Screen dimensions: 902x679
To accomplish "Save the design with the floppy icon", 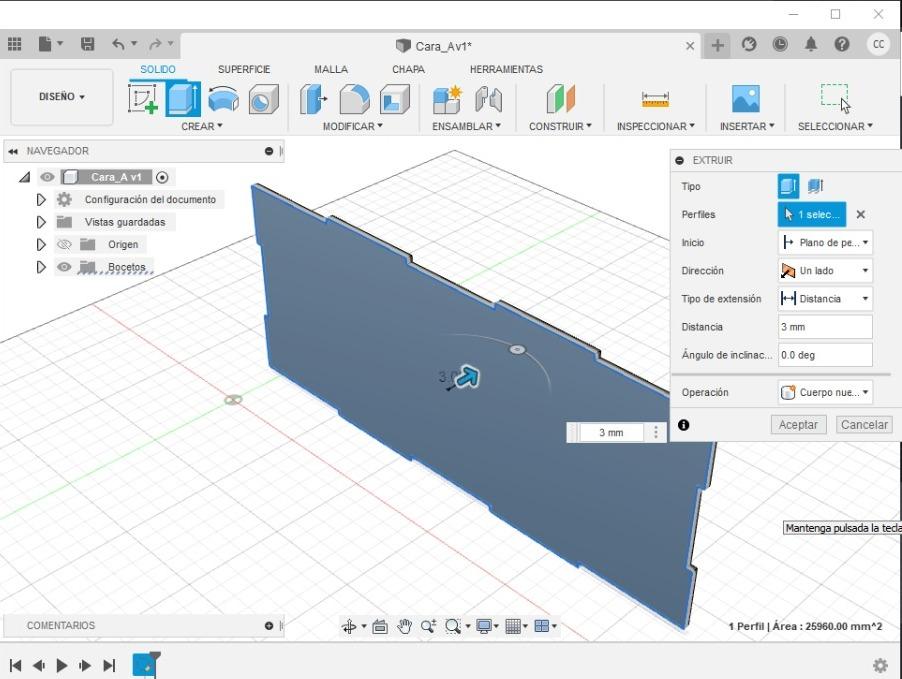I will (x=87, y=44).
